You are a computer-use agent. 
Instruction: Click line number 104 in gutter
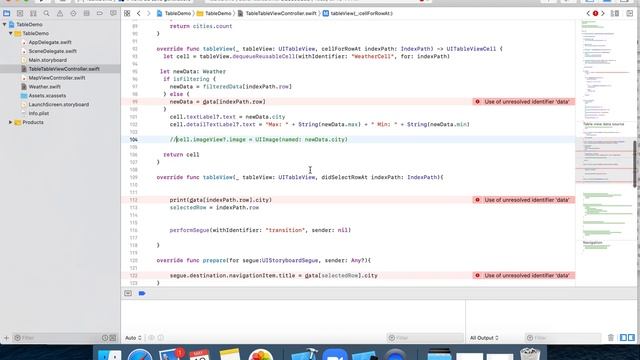133,140
